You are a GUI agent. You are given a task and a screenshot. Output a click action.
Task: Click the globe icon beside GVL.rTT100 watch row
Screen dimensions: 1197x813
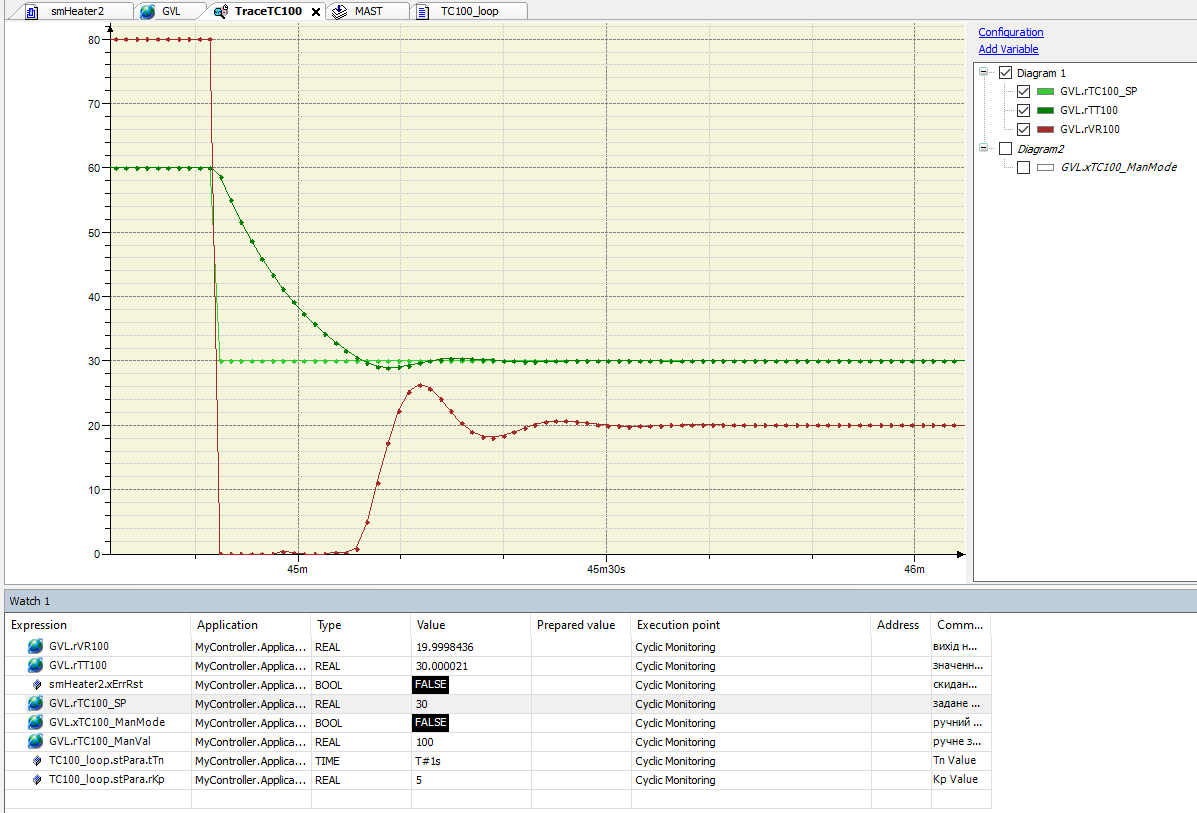coord(36,666)
